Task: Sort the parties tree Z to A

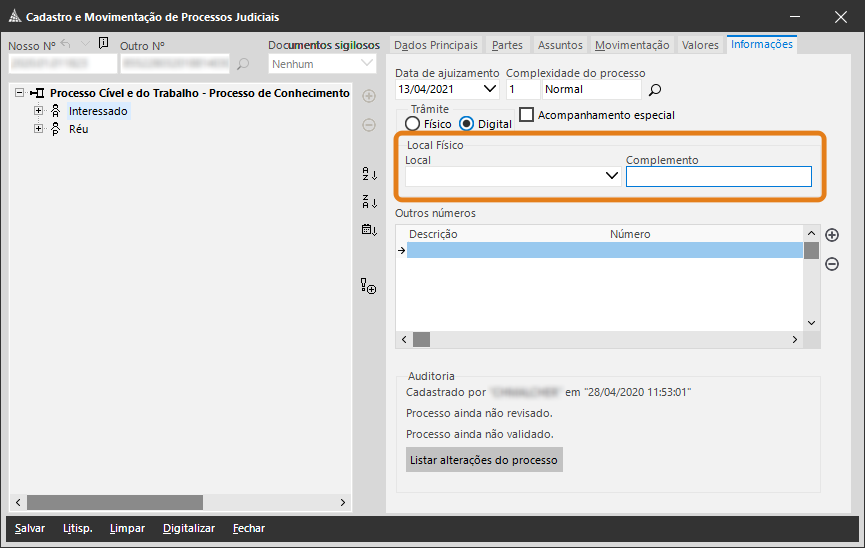Action: [369, 202]
